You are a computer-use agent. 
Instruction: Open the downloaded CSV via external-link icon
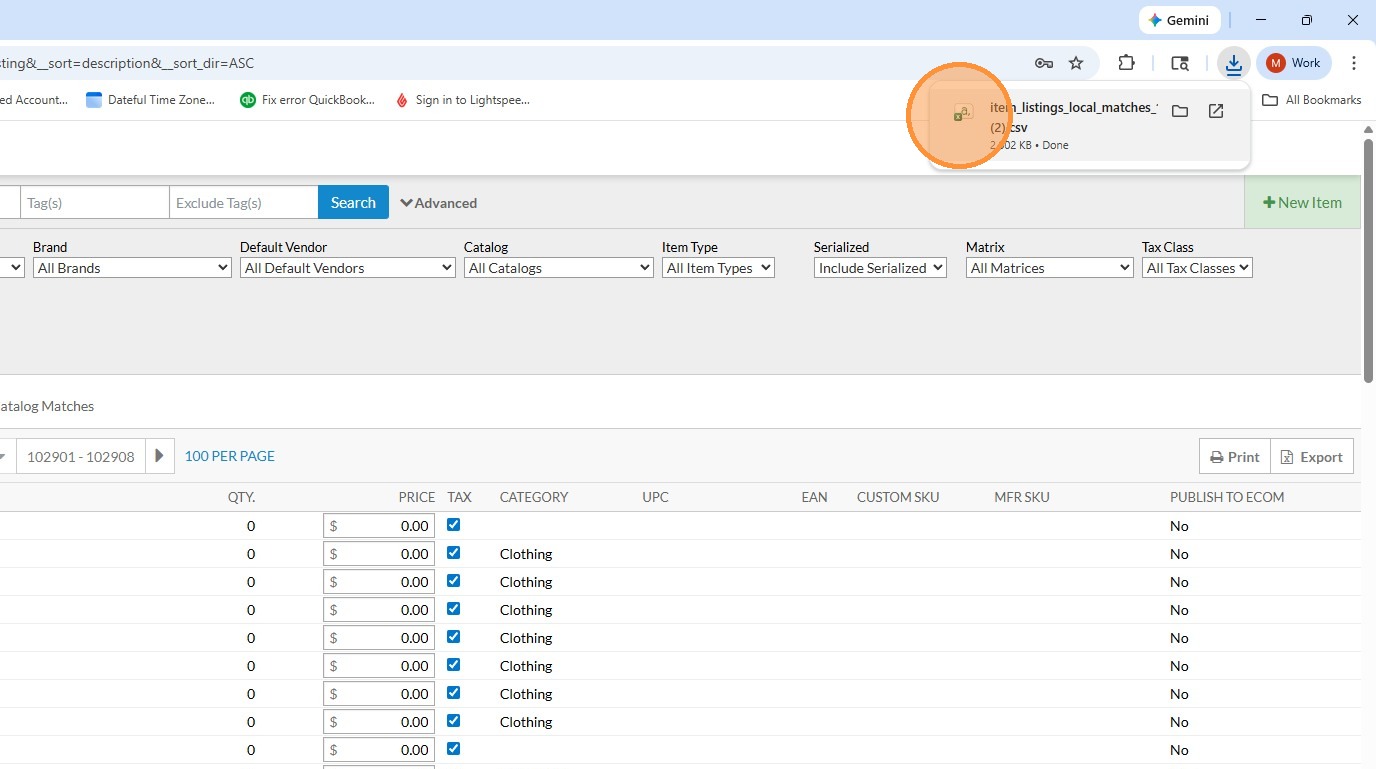(x=1216, y=111)
